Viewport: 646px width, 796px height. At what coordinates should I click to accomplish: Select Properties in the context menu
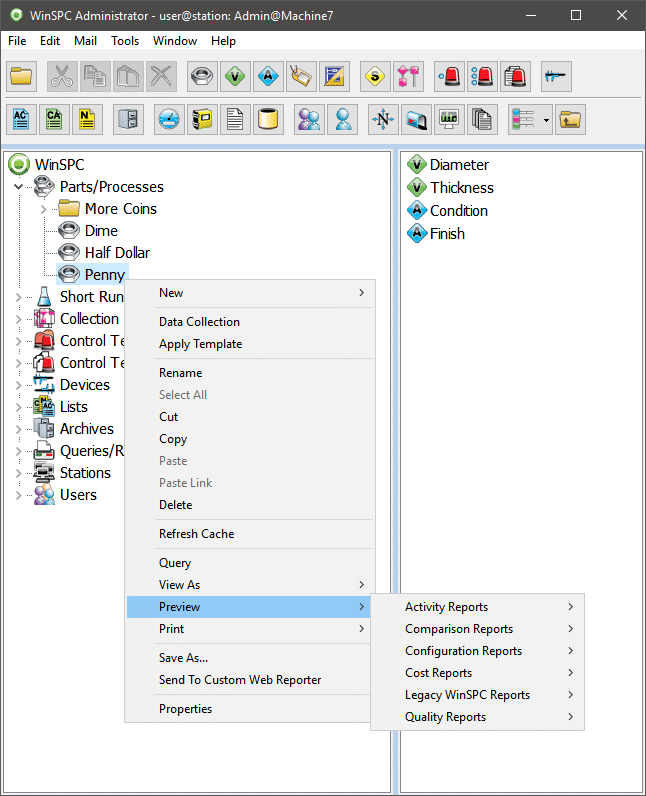pyautogui.click(x=185, y=709)
